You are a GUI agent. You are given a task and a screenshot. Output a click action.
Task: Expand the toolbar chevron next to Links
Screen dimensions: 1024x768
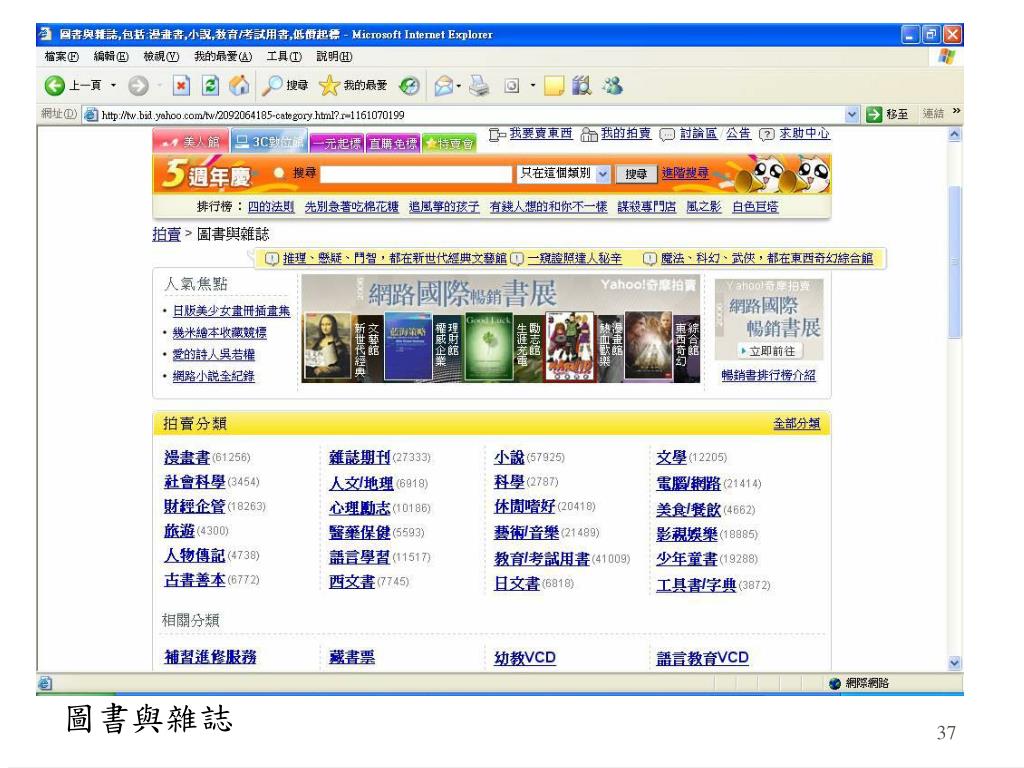(x=956, y=112)
